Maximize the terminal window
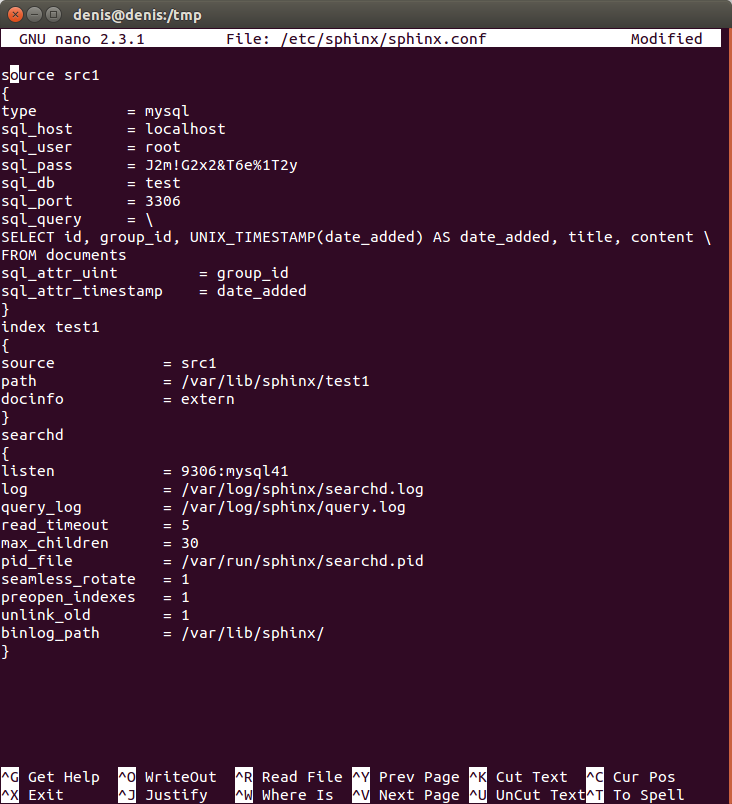The width and height of the screenshot is (732, 804). (x=53, y=14)
